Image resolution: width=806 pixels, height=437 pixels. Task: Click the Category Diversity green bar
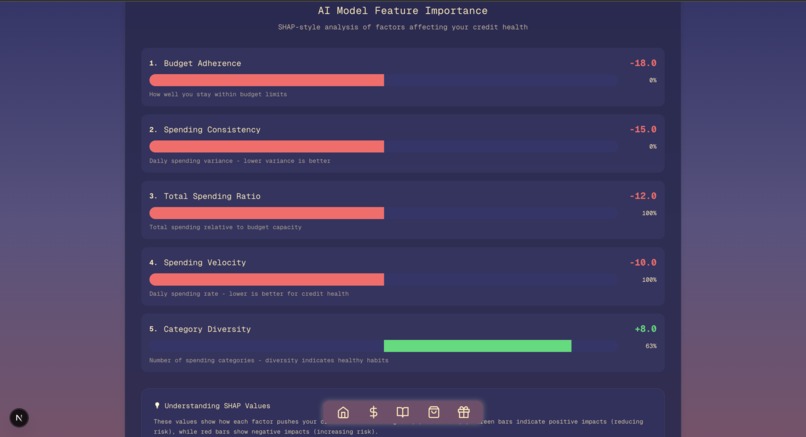coord(478,346)
